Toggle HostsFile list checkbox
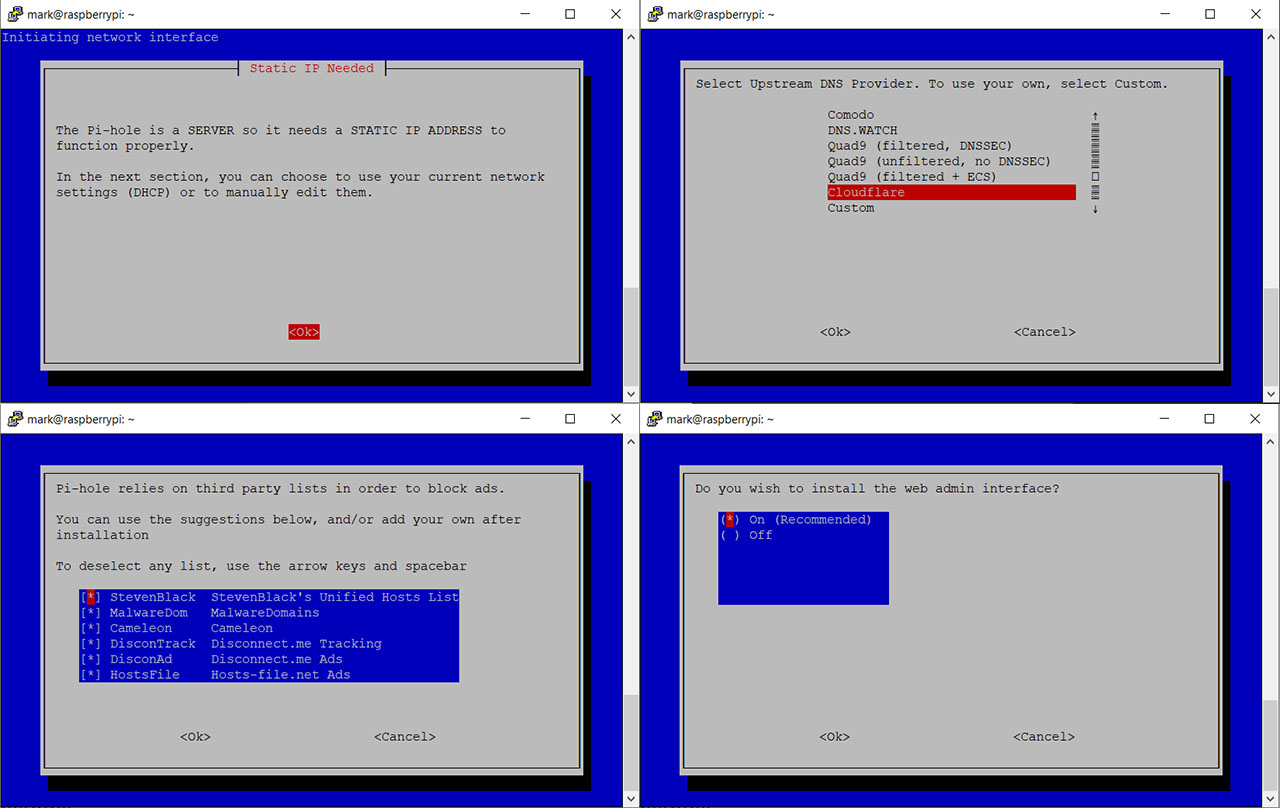 (90, 675)
